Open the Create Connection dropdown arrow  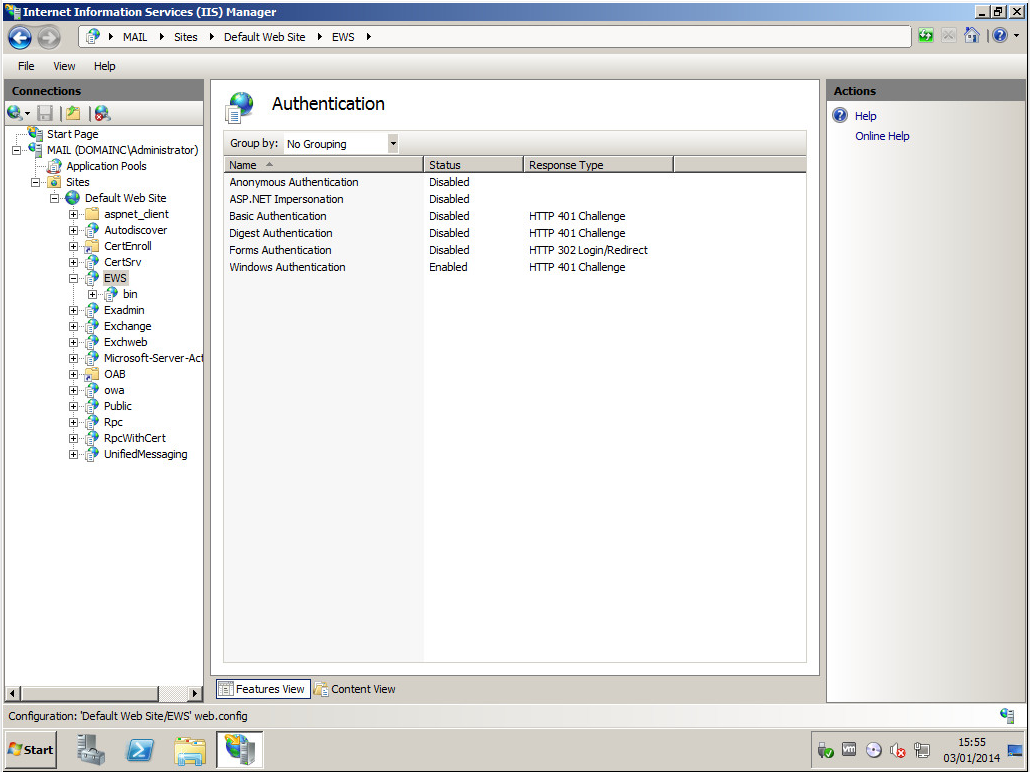tap(27, 114)
